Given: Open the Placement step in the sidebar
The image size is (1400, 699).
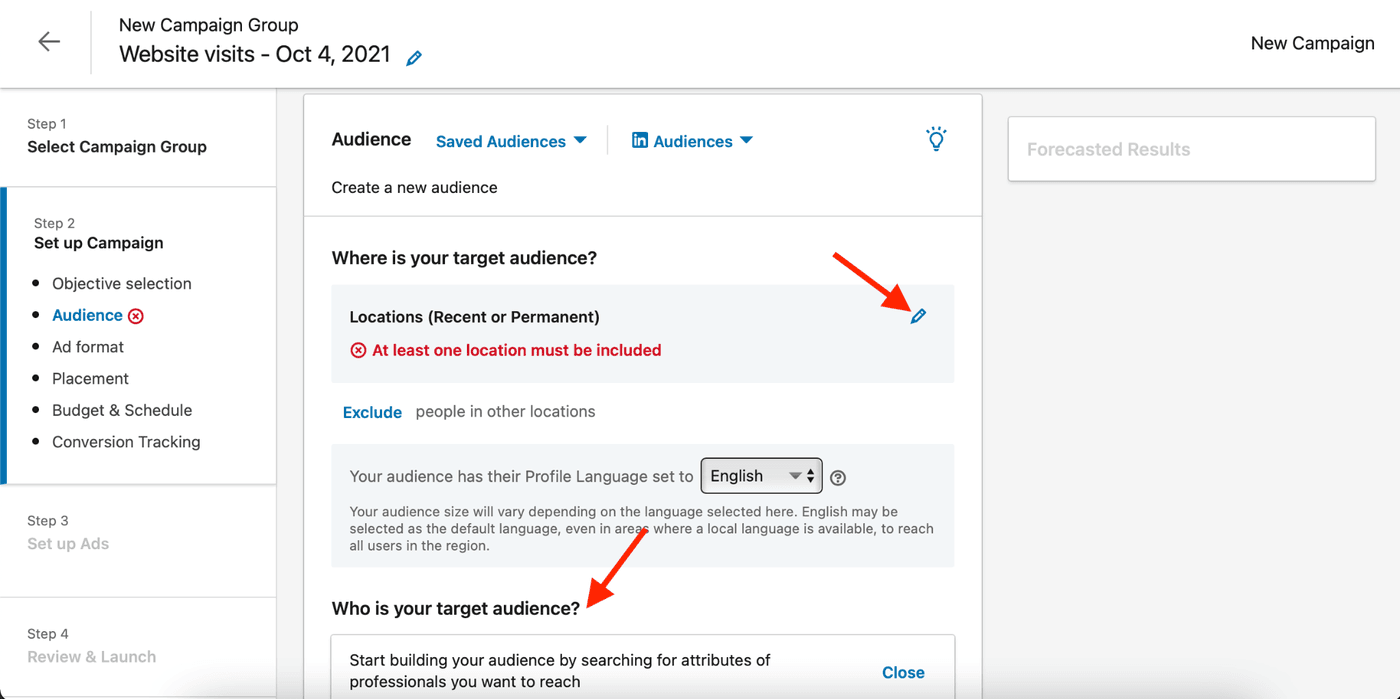Looking at the screenshot, I should 90,378.
